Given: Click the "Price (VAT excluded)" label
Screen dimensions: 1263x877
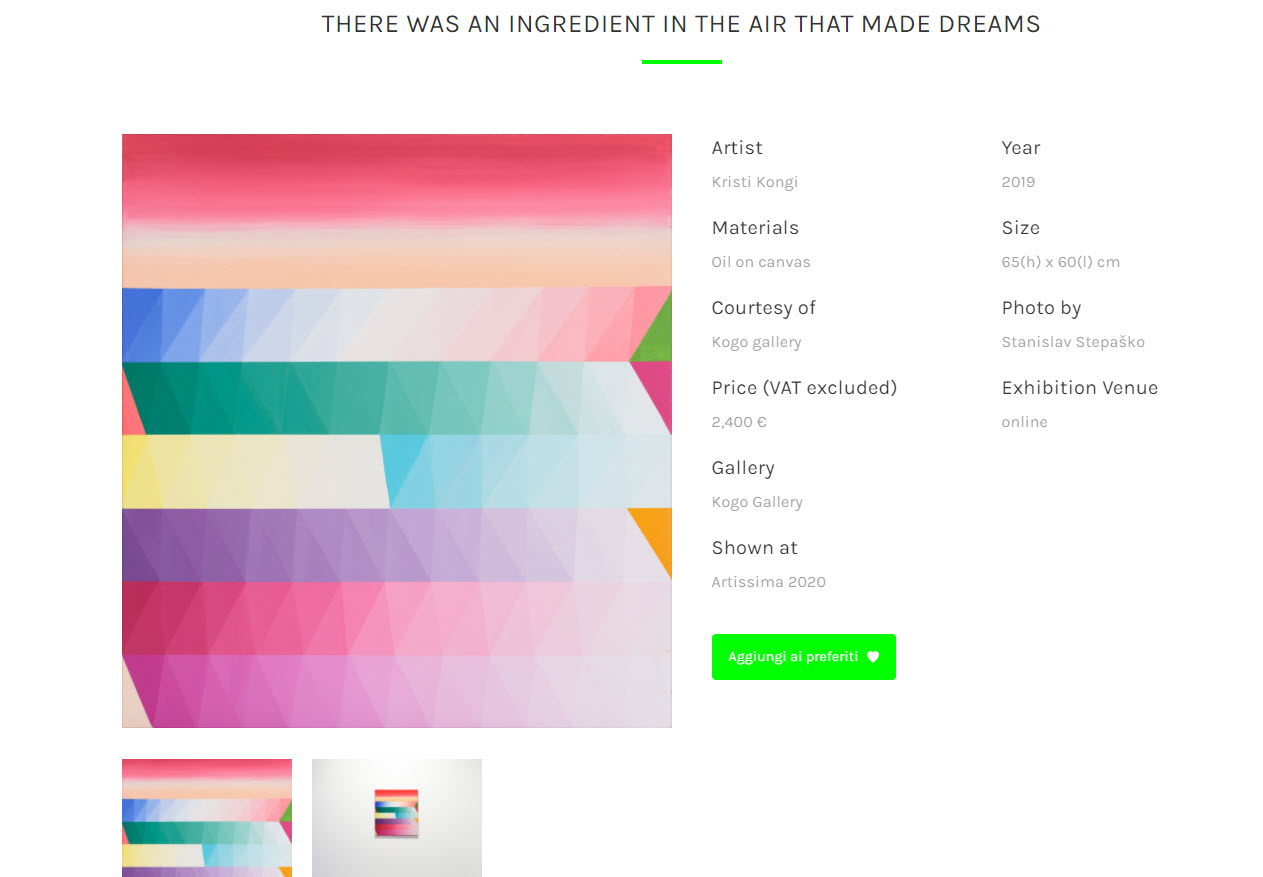Looking at the screenshot, I should [804, 388].
